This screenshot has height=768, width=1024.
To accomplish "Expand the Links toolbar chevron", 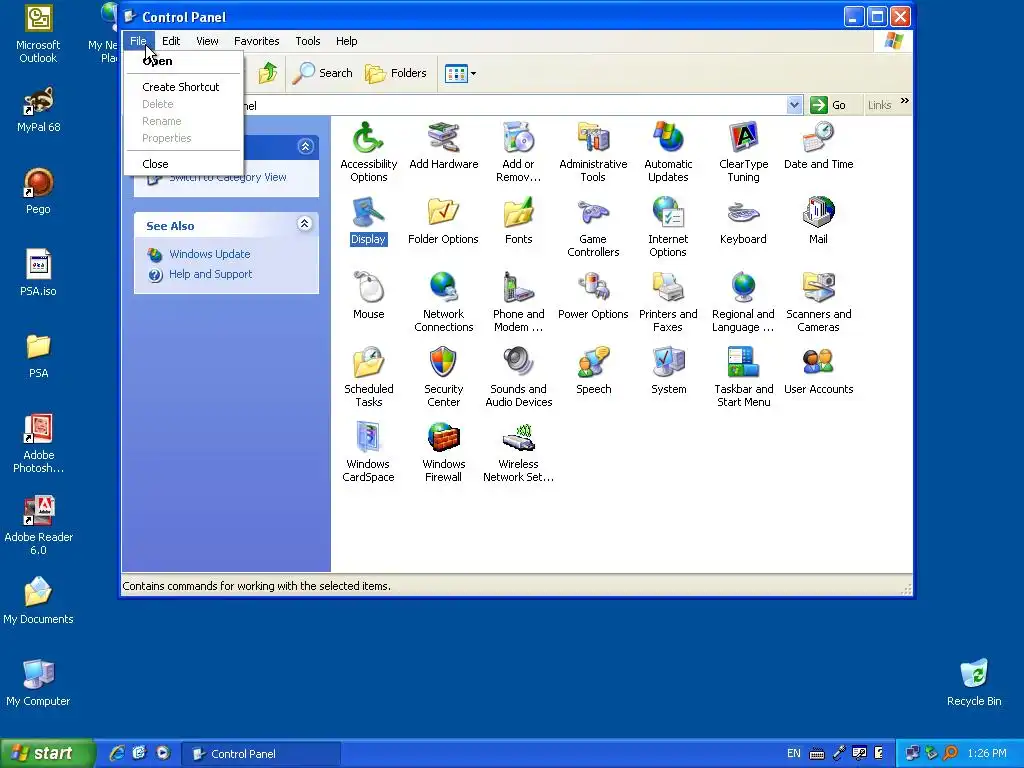I will [904, 101].
